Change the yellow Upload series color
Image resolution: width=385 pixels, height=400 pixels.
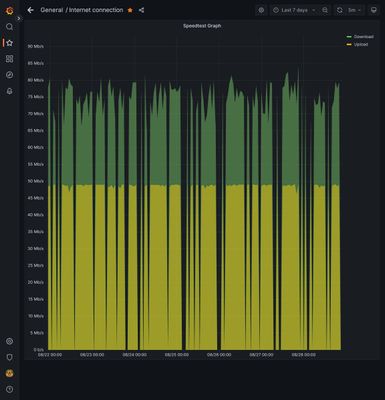pos(349,44)
